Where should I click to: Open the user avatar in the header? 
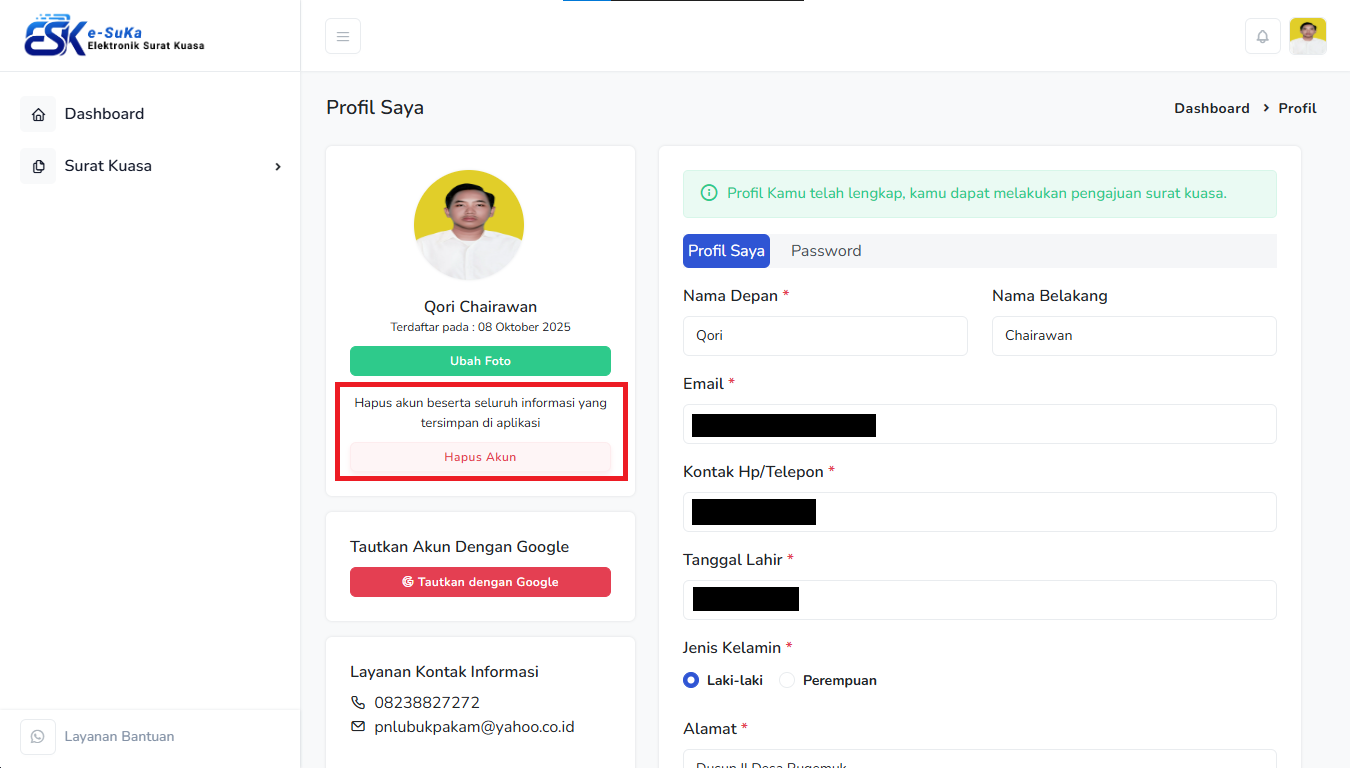1307,36
